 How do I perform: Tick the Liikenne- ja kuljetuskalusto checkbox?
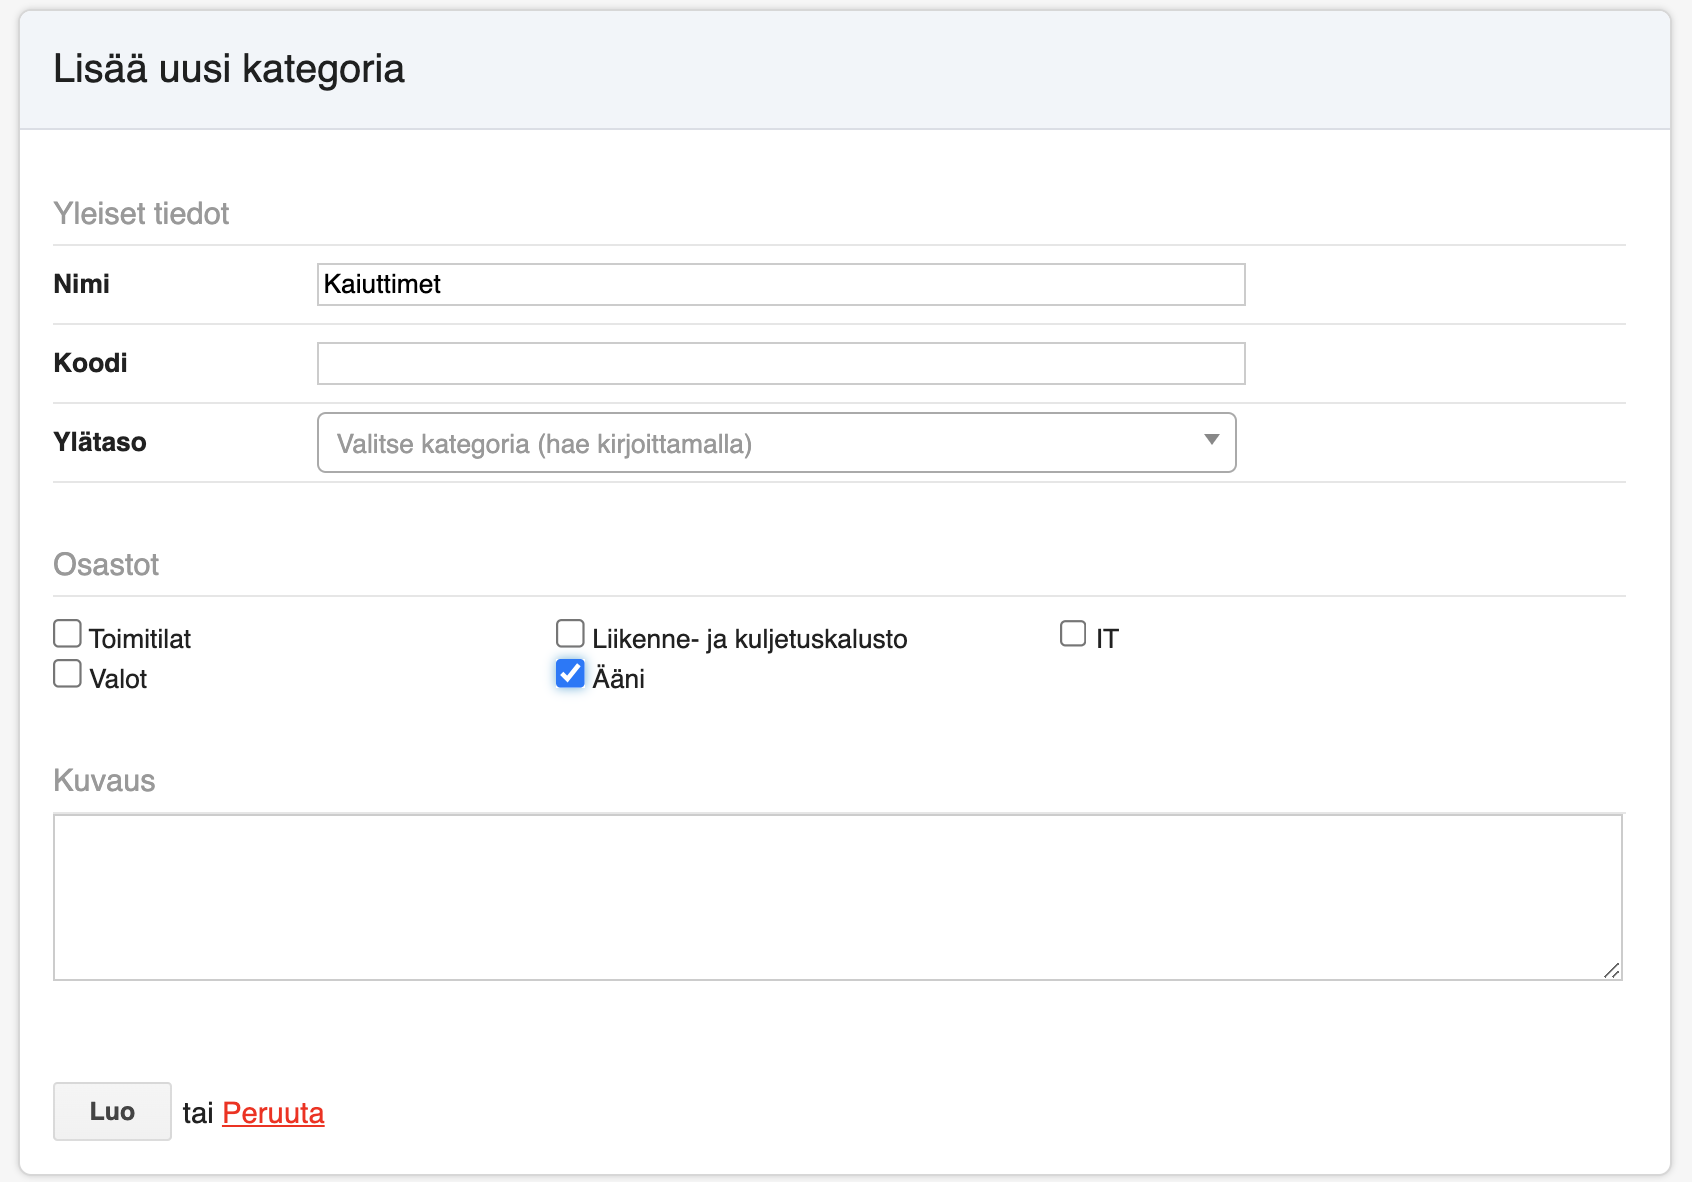[x=570, y=634]
